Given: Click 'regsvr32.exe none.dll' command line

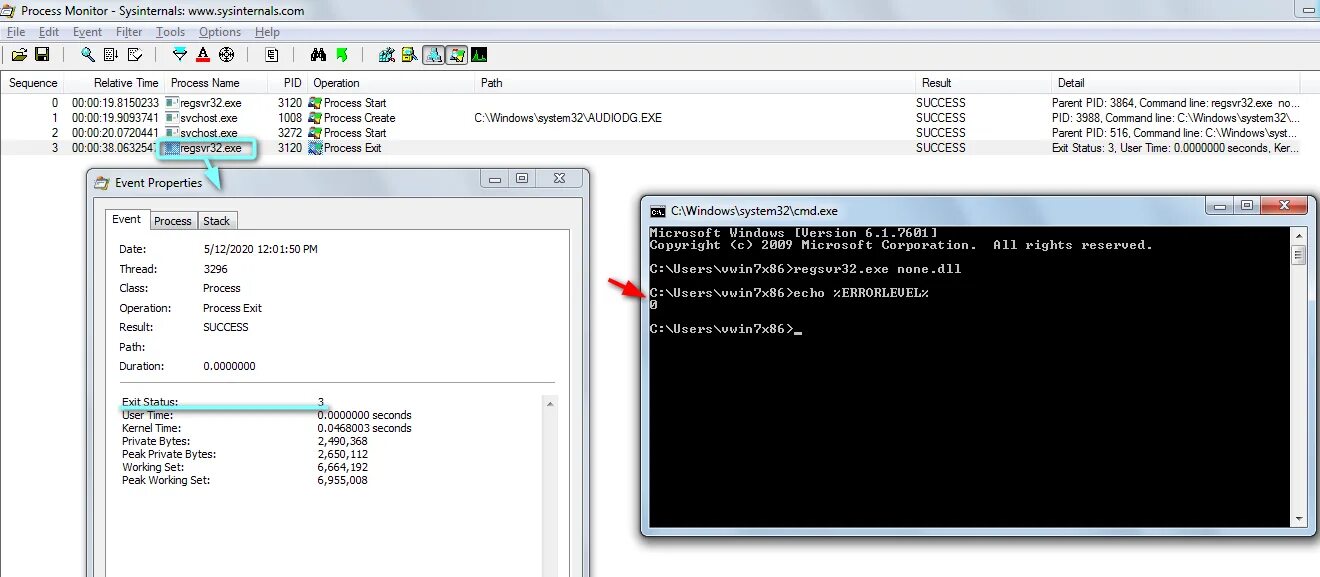Looking at the screenshot, I should point(877,269).
